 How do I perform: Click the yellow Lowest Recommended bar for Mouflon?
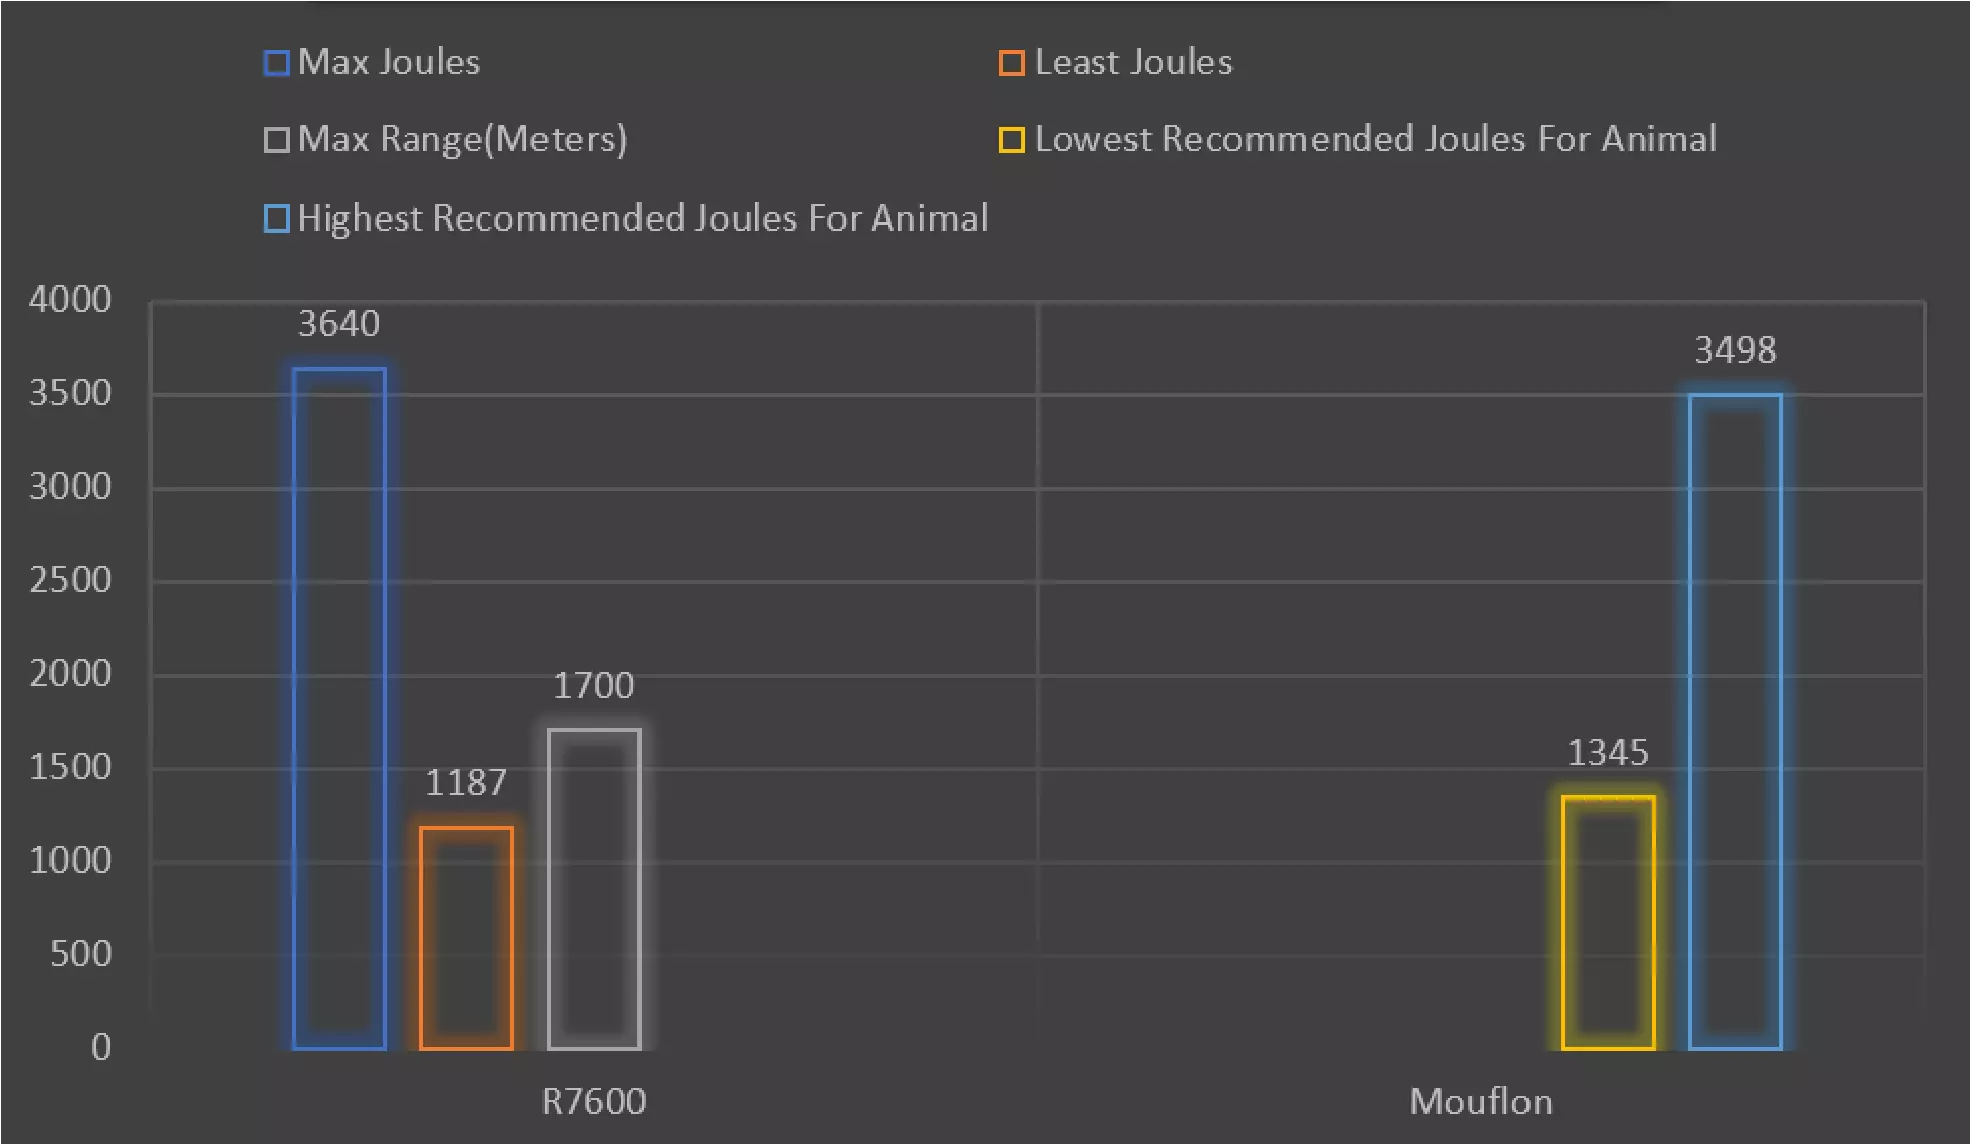pyautogui.click(x=1608, y=922)
